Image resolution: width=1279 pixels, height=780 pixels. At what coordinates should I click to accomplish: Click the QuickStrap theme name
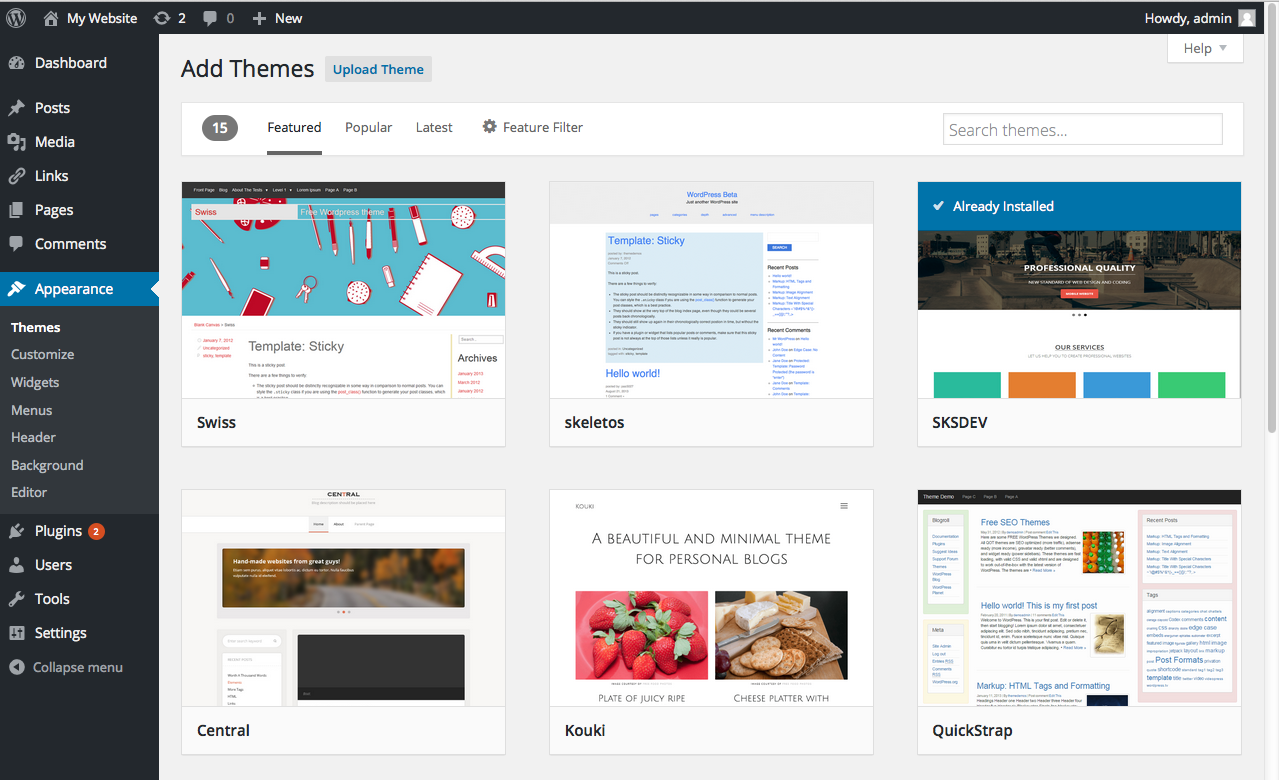point(972,730)
